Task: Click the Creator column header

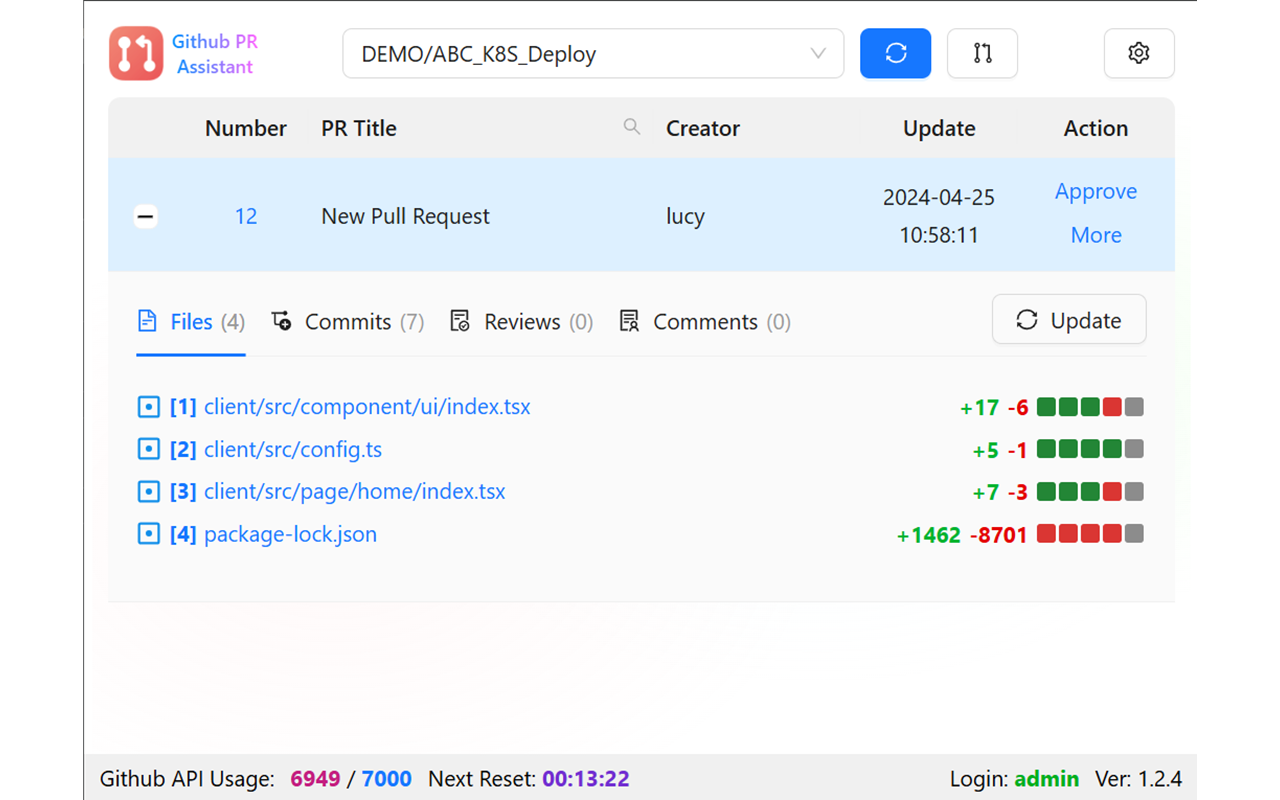Action: click(703, 128)
